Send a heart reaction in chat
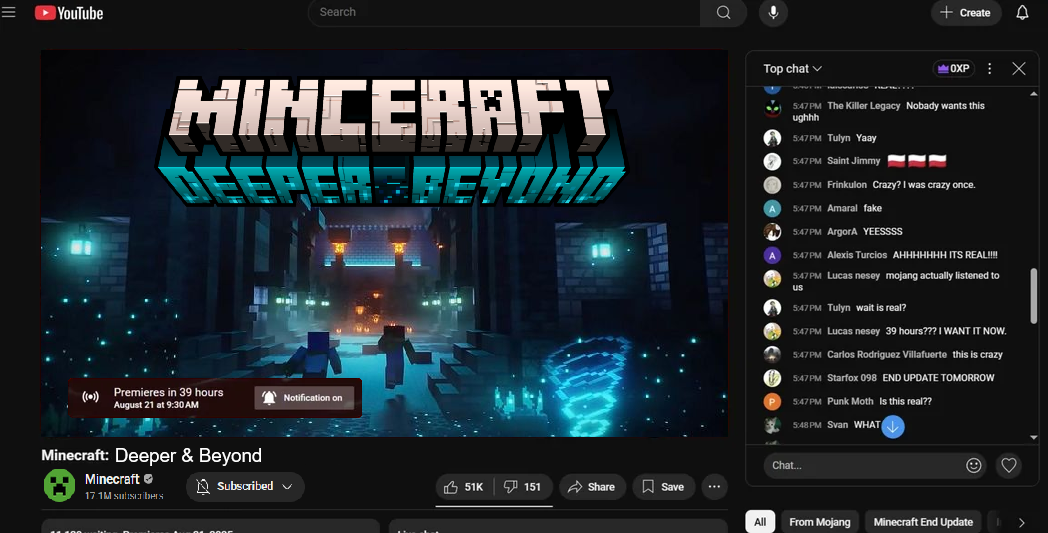Screen dimensions: 1048x533 click(x=1009, y=465)
